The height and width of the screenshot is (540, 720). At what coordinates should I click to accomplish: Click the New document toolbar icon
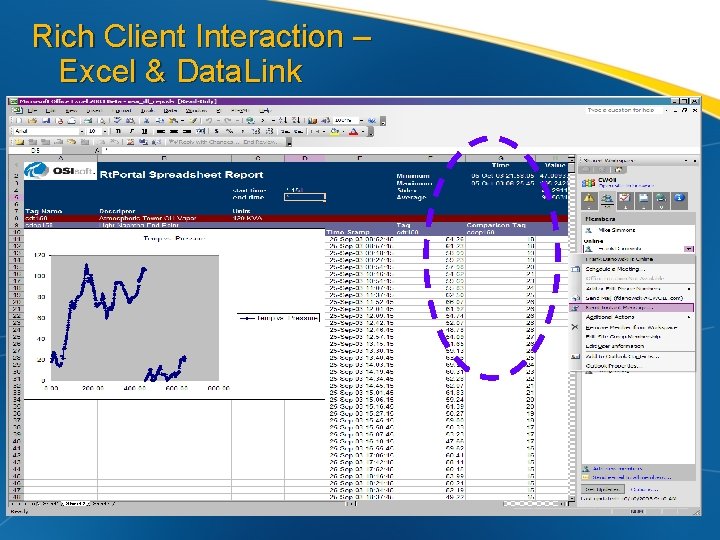[19, 121]
